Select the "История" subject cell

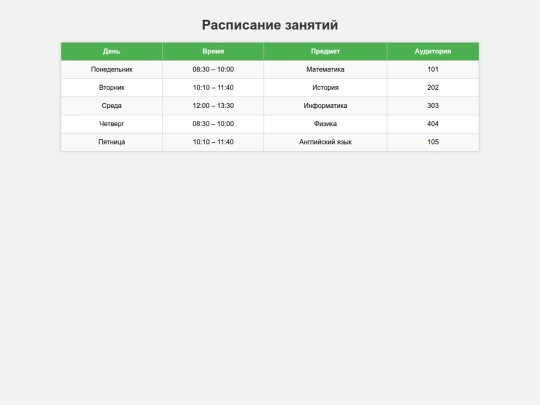click(x=325, y=87)
